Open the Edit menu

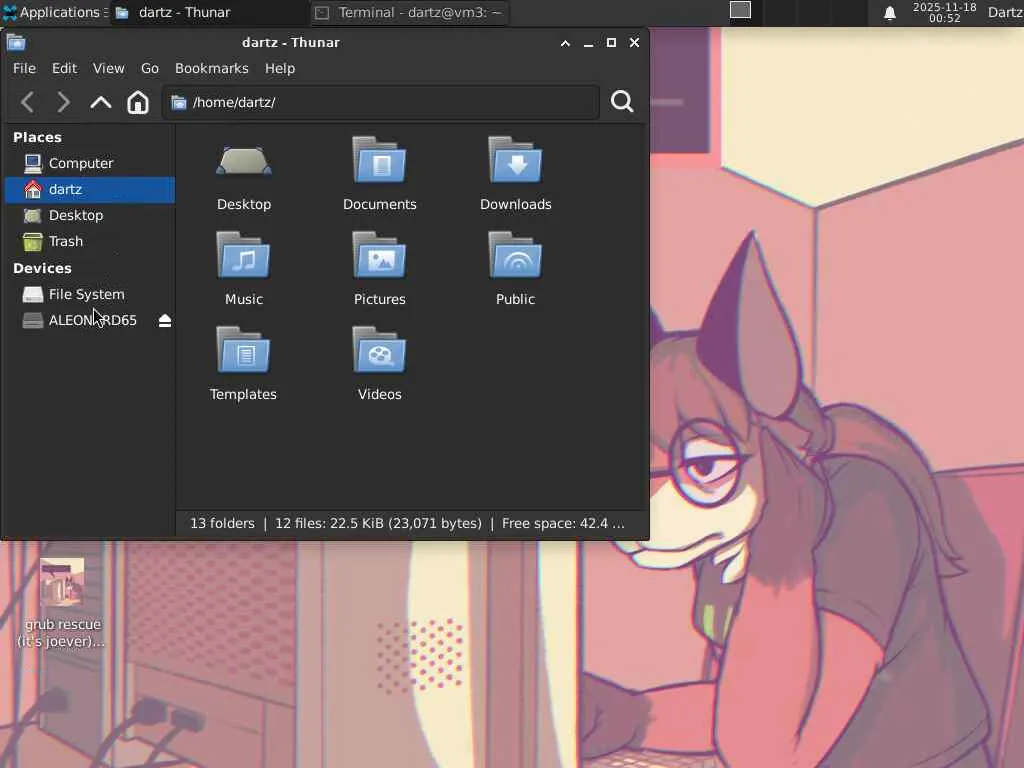point(65,68)
